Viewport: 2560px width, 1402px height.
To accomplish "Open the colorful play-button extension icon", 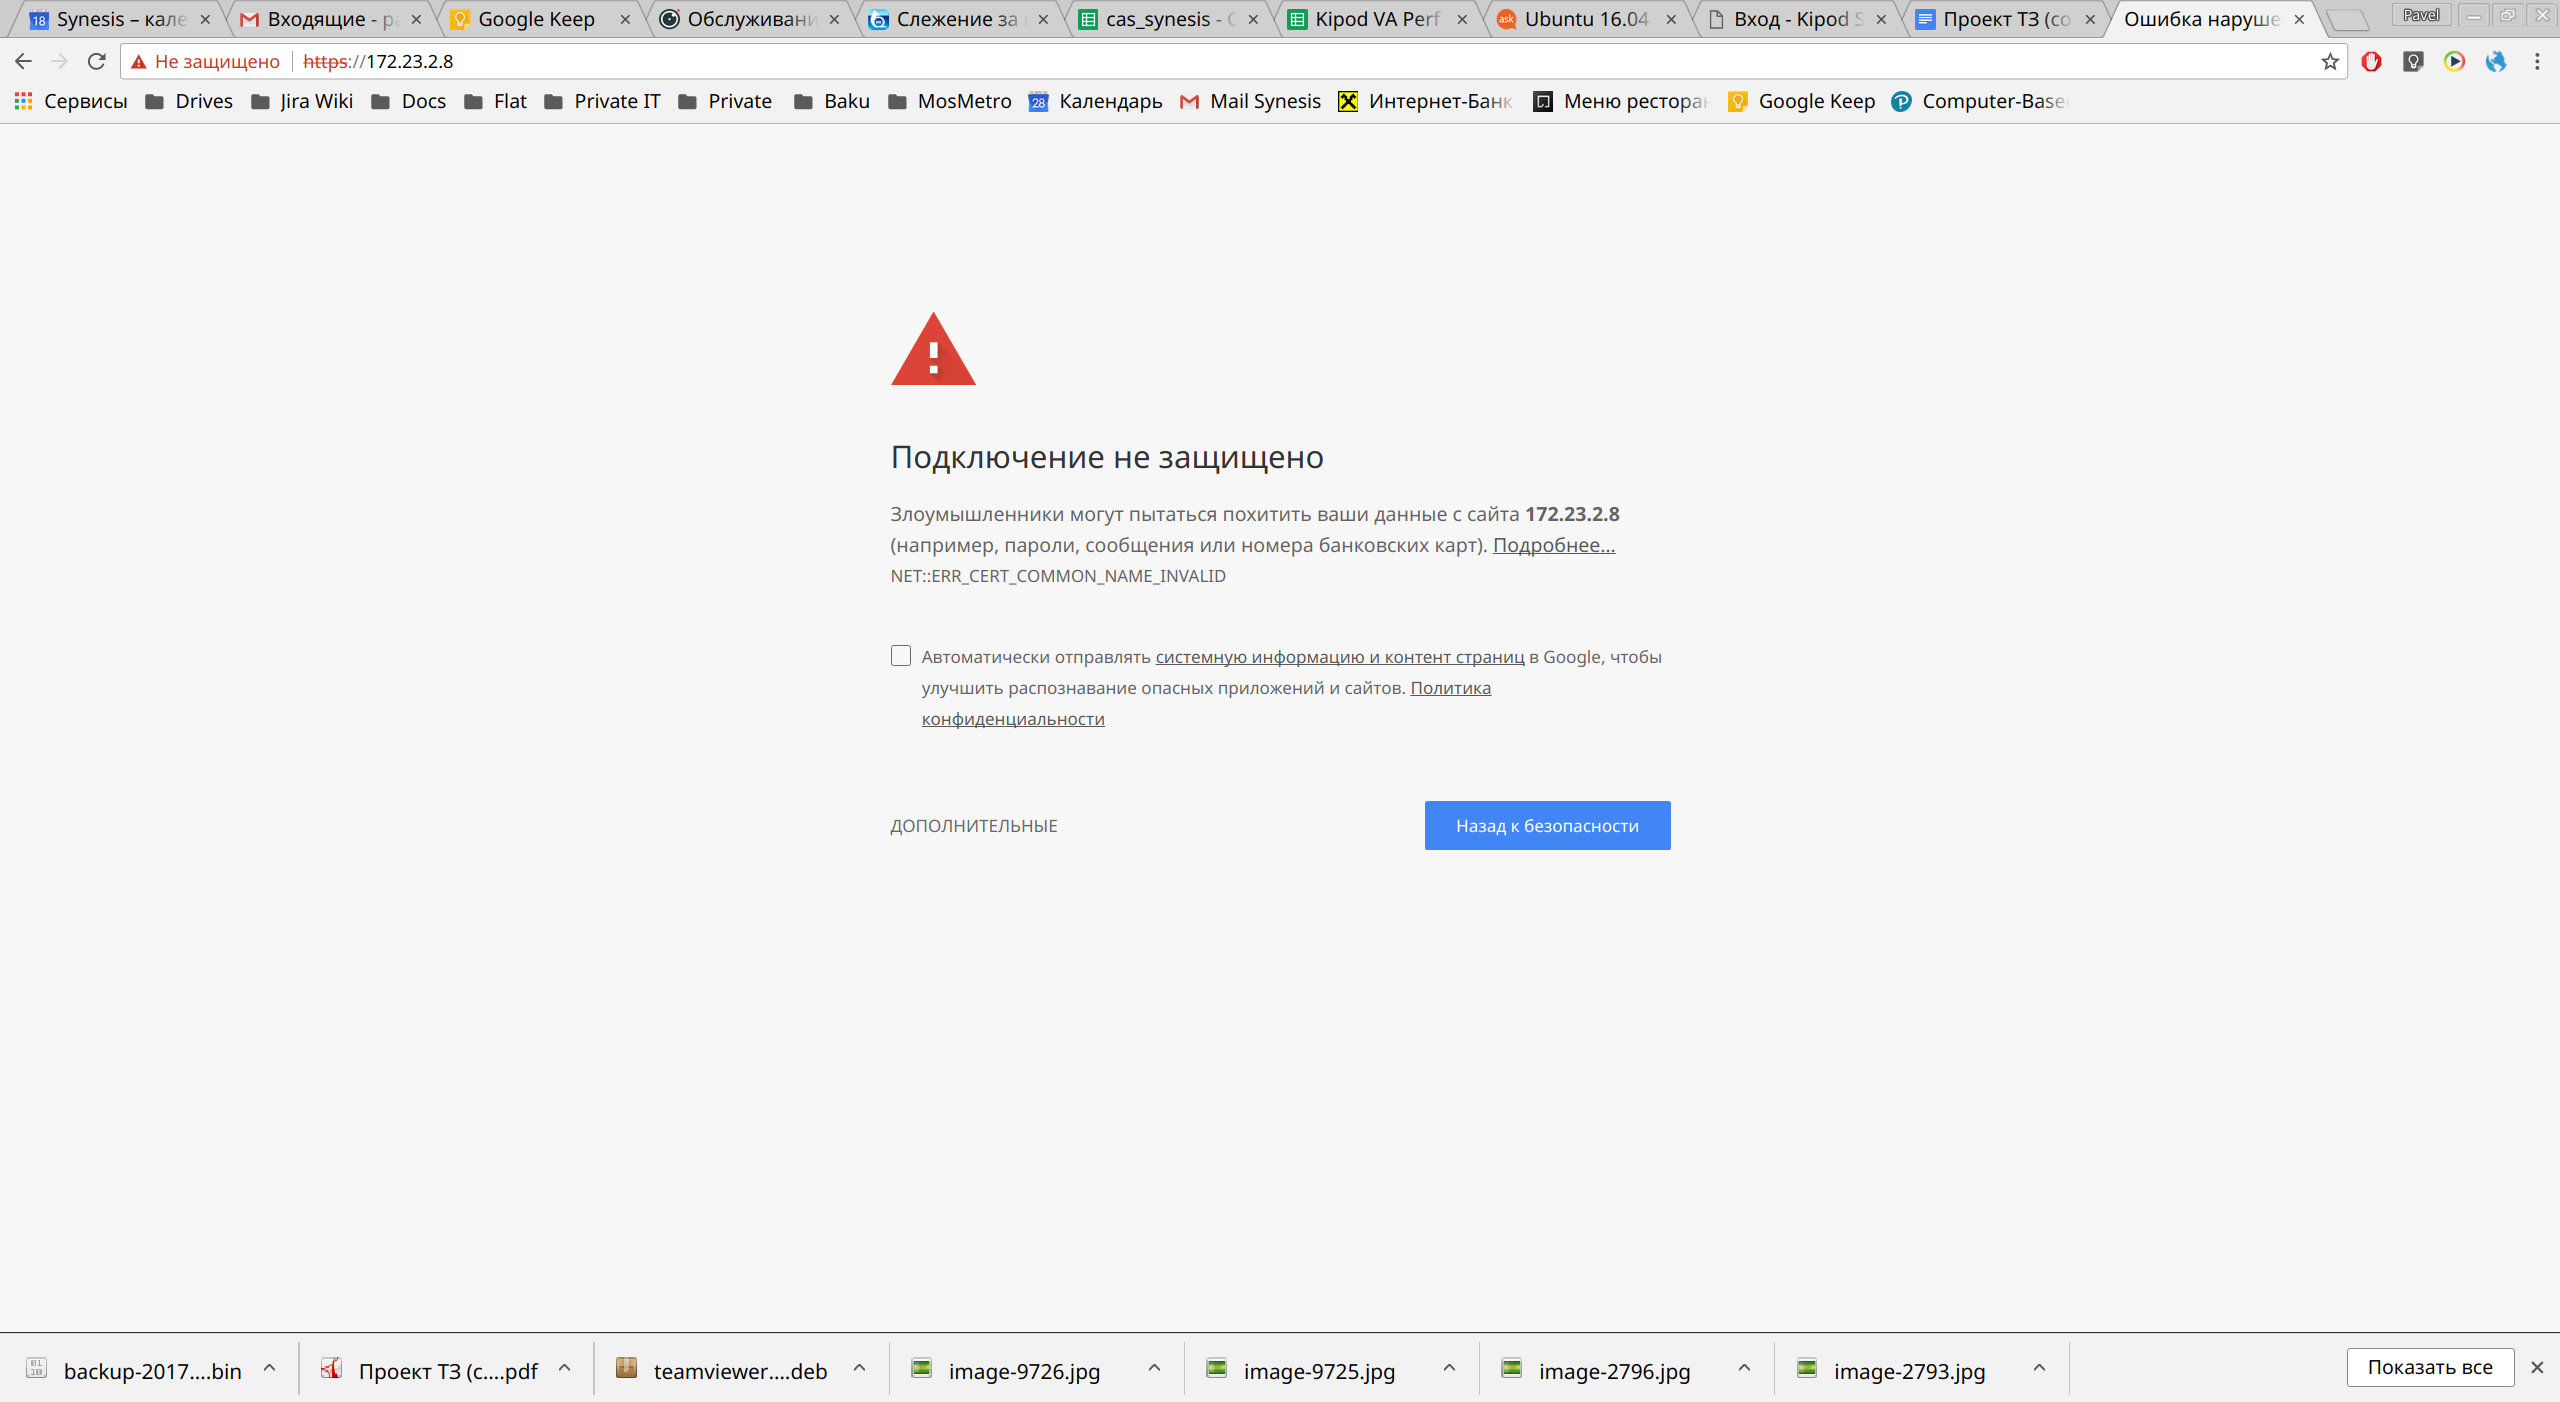I will (x=2454, y=61).
